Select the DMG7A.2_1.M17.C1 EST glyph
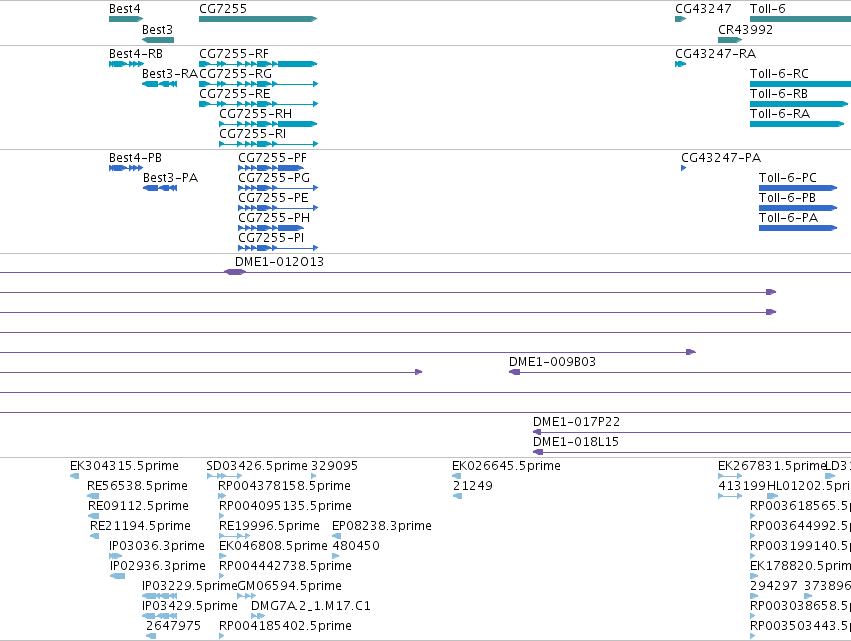Screen dimensions: 851x641 click(x=258, y=616)
